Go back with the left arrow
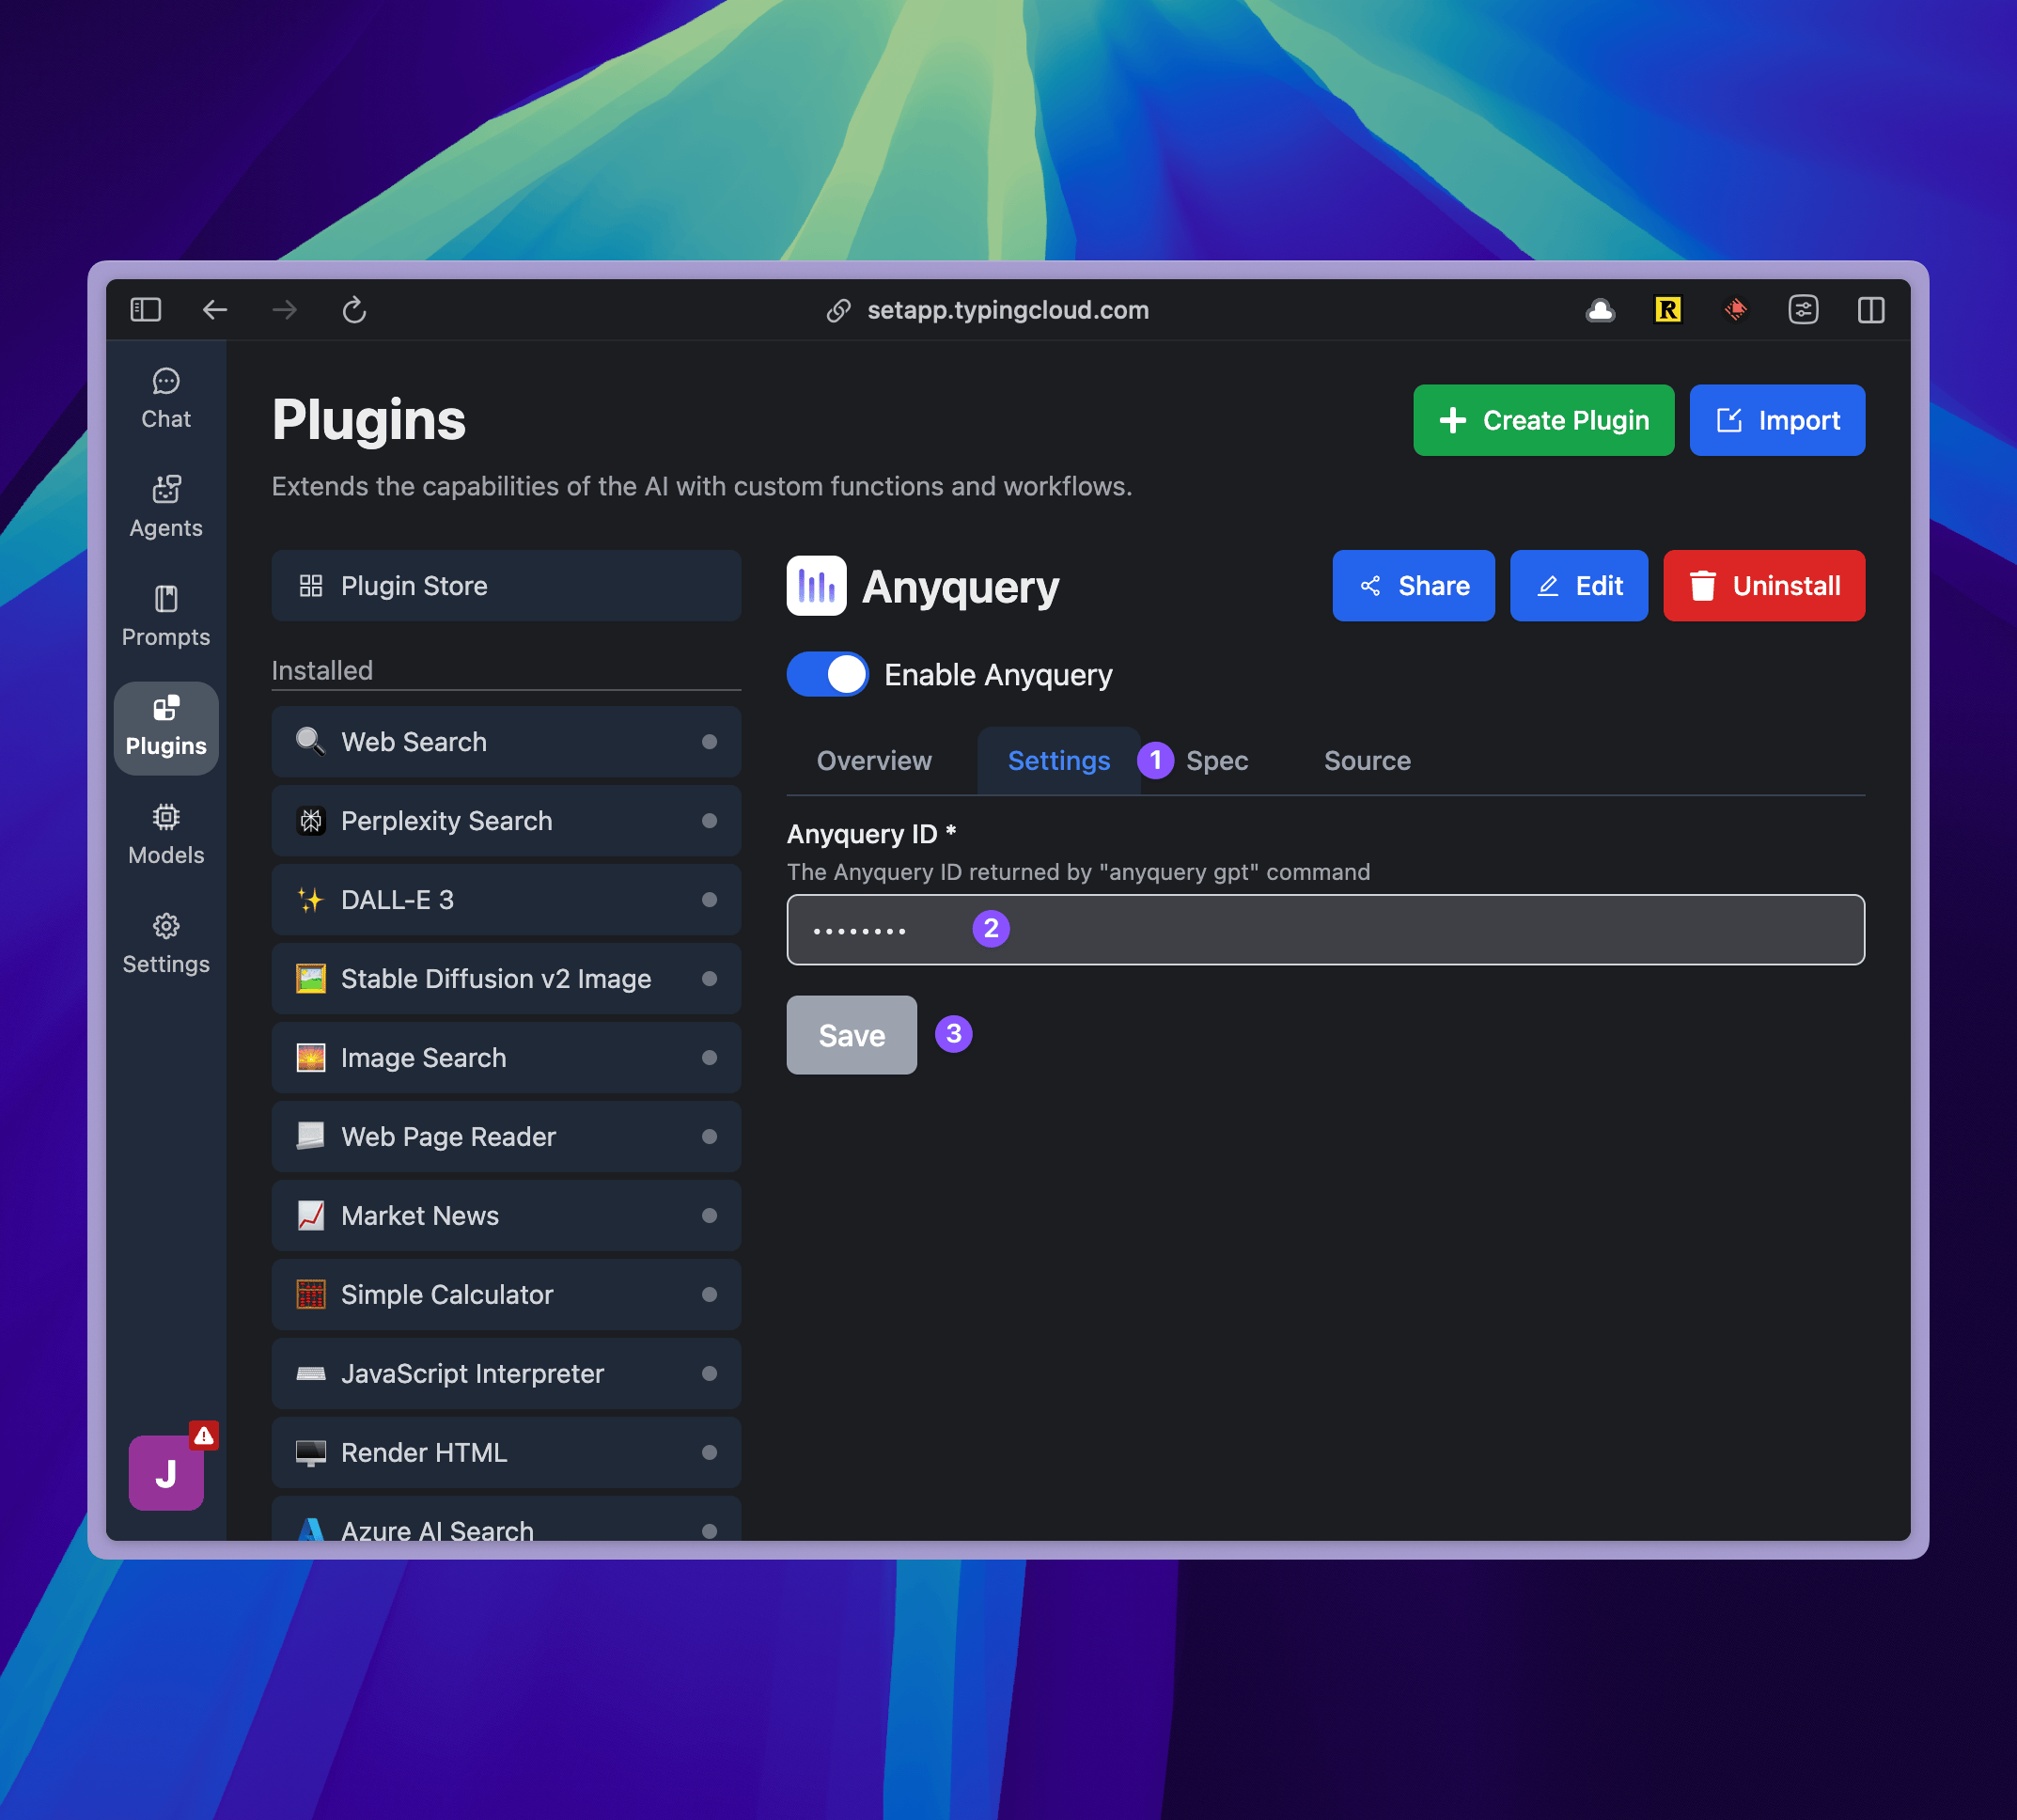The width and height of the screenshot is (2017, 1820). point(215,310)
